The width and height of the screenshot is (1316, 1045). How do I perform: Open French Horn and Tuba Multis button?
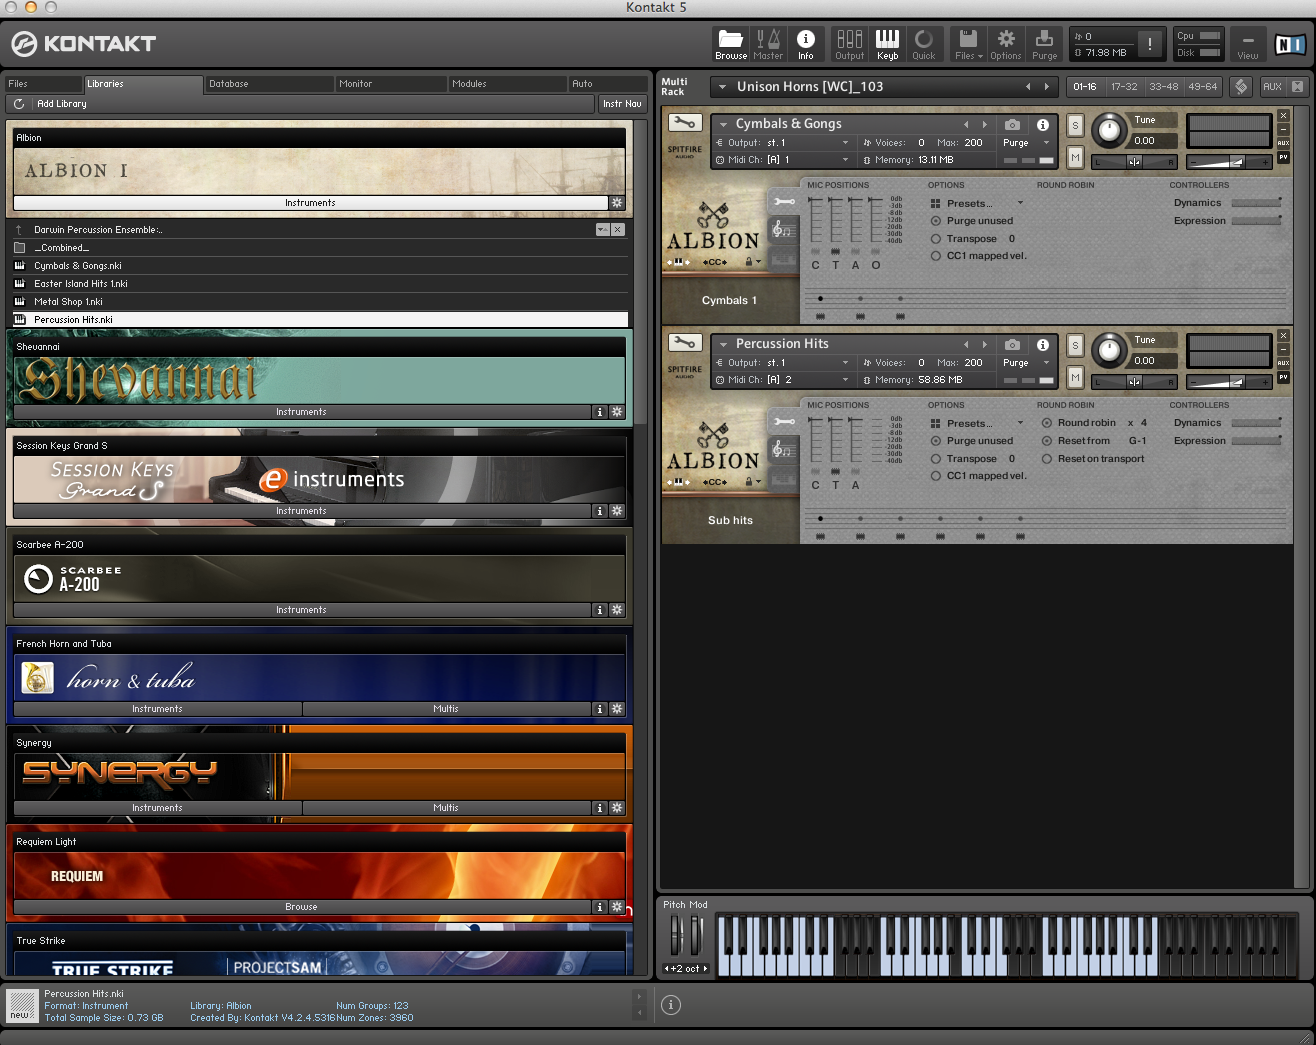point(446,709)
